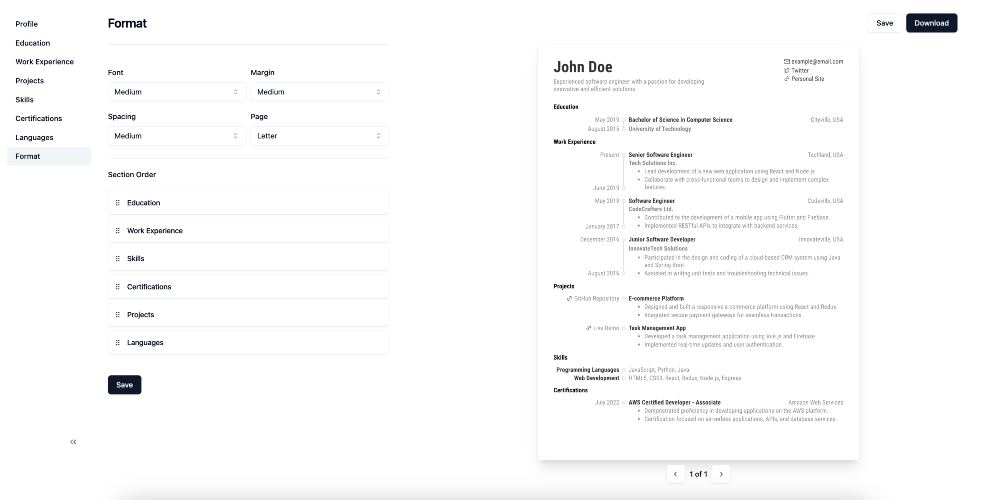The width and height of the screenshot is (989, 500).
Task: Go to next resume page arrow
Action: point(721,474)
